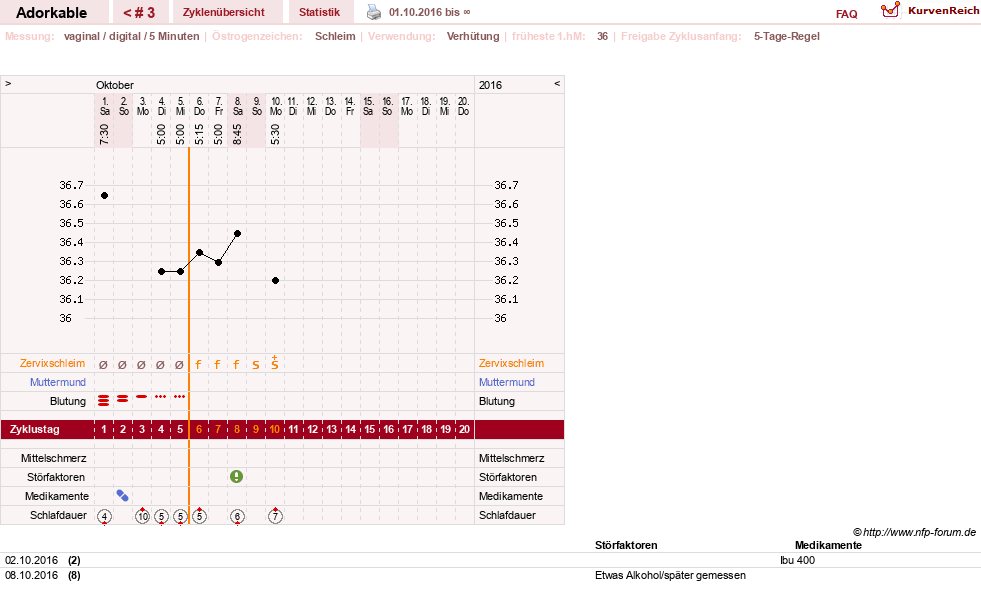Click the printer icon
This screenshot has height=604, width=981.
(374, 12)
